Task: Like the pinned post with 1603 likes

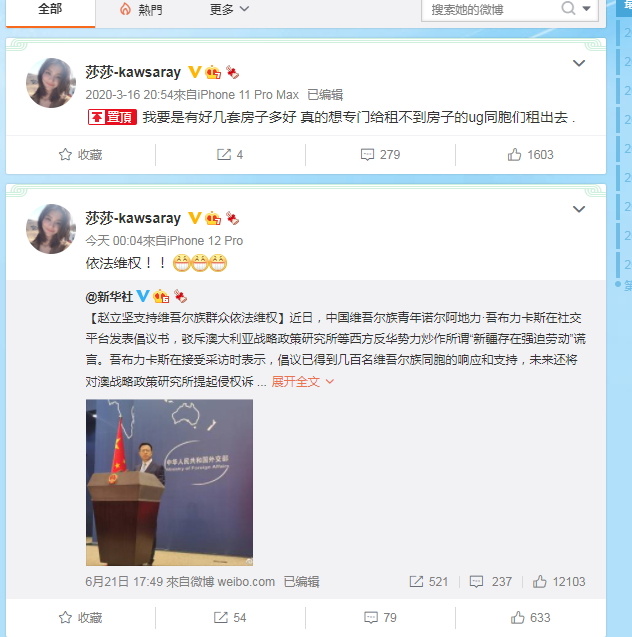Action: pyautogui.click(x=530, y=155)
